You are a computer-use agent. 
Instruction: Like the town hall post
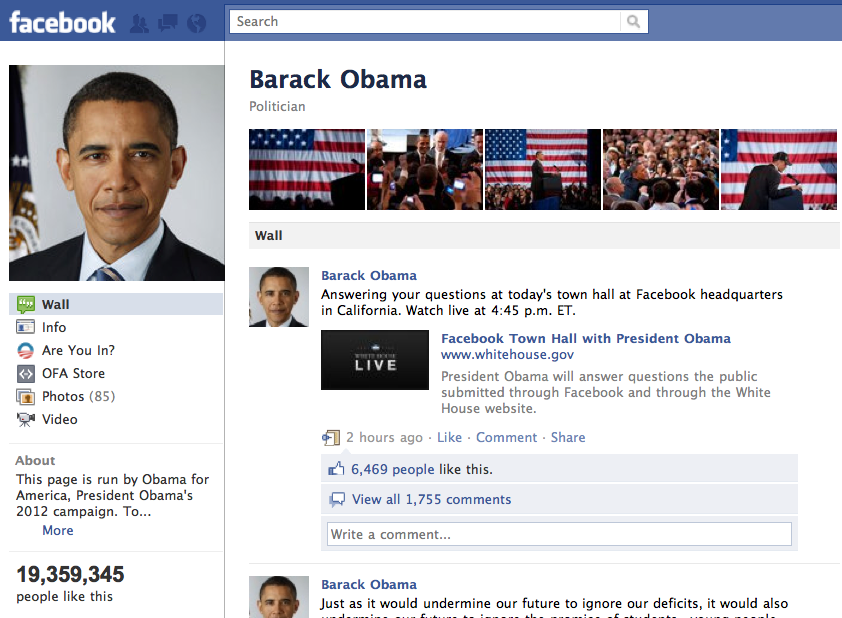click(449, 438)
